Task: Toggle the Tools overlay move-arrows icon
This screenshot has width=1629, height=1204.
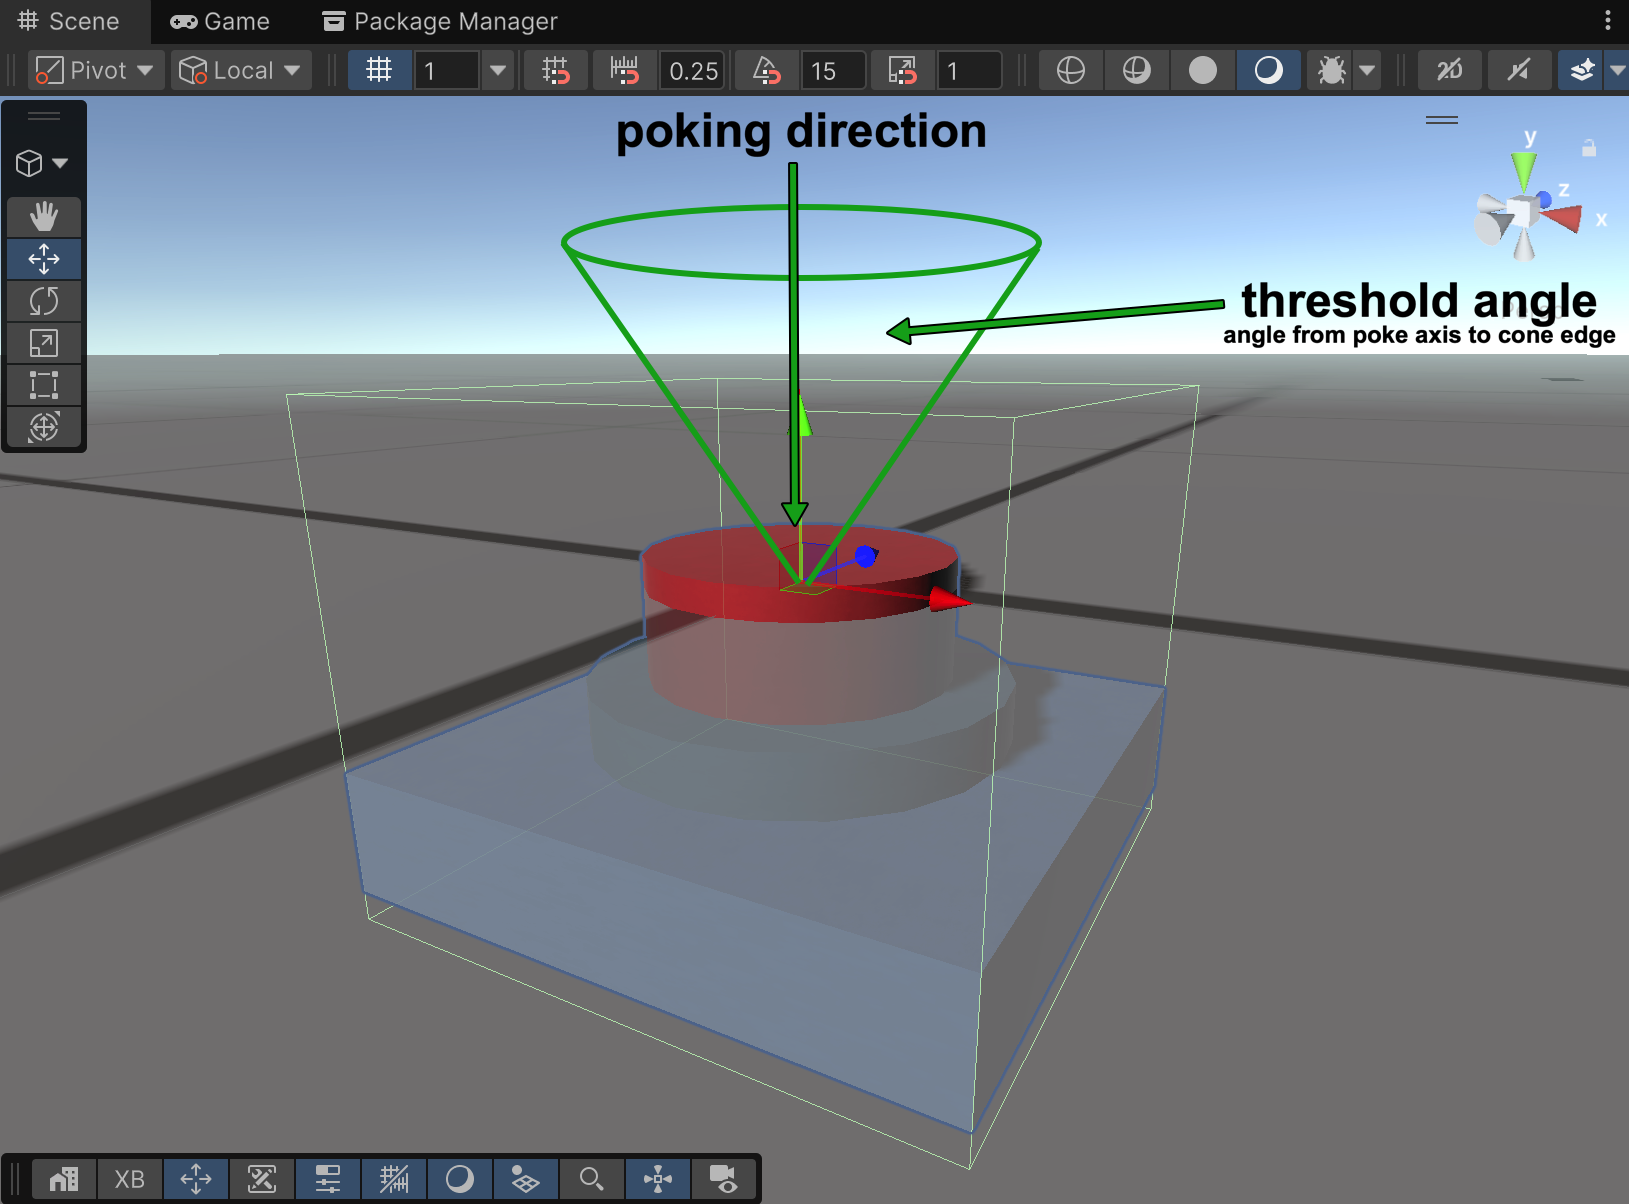Action: (x=196, y=1179)
